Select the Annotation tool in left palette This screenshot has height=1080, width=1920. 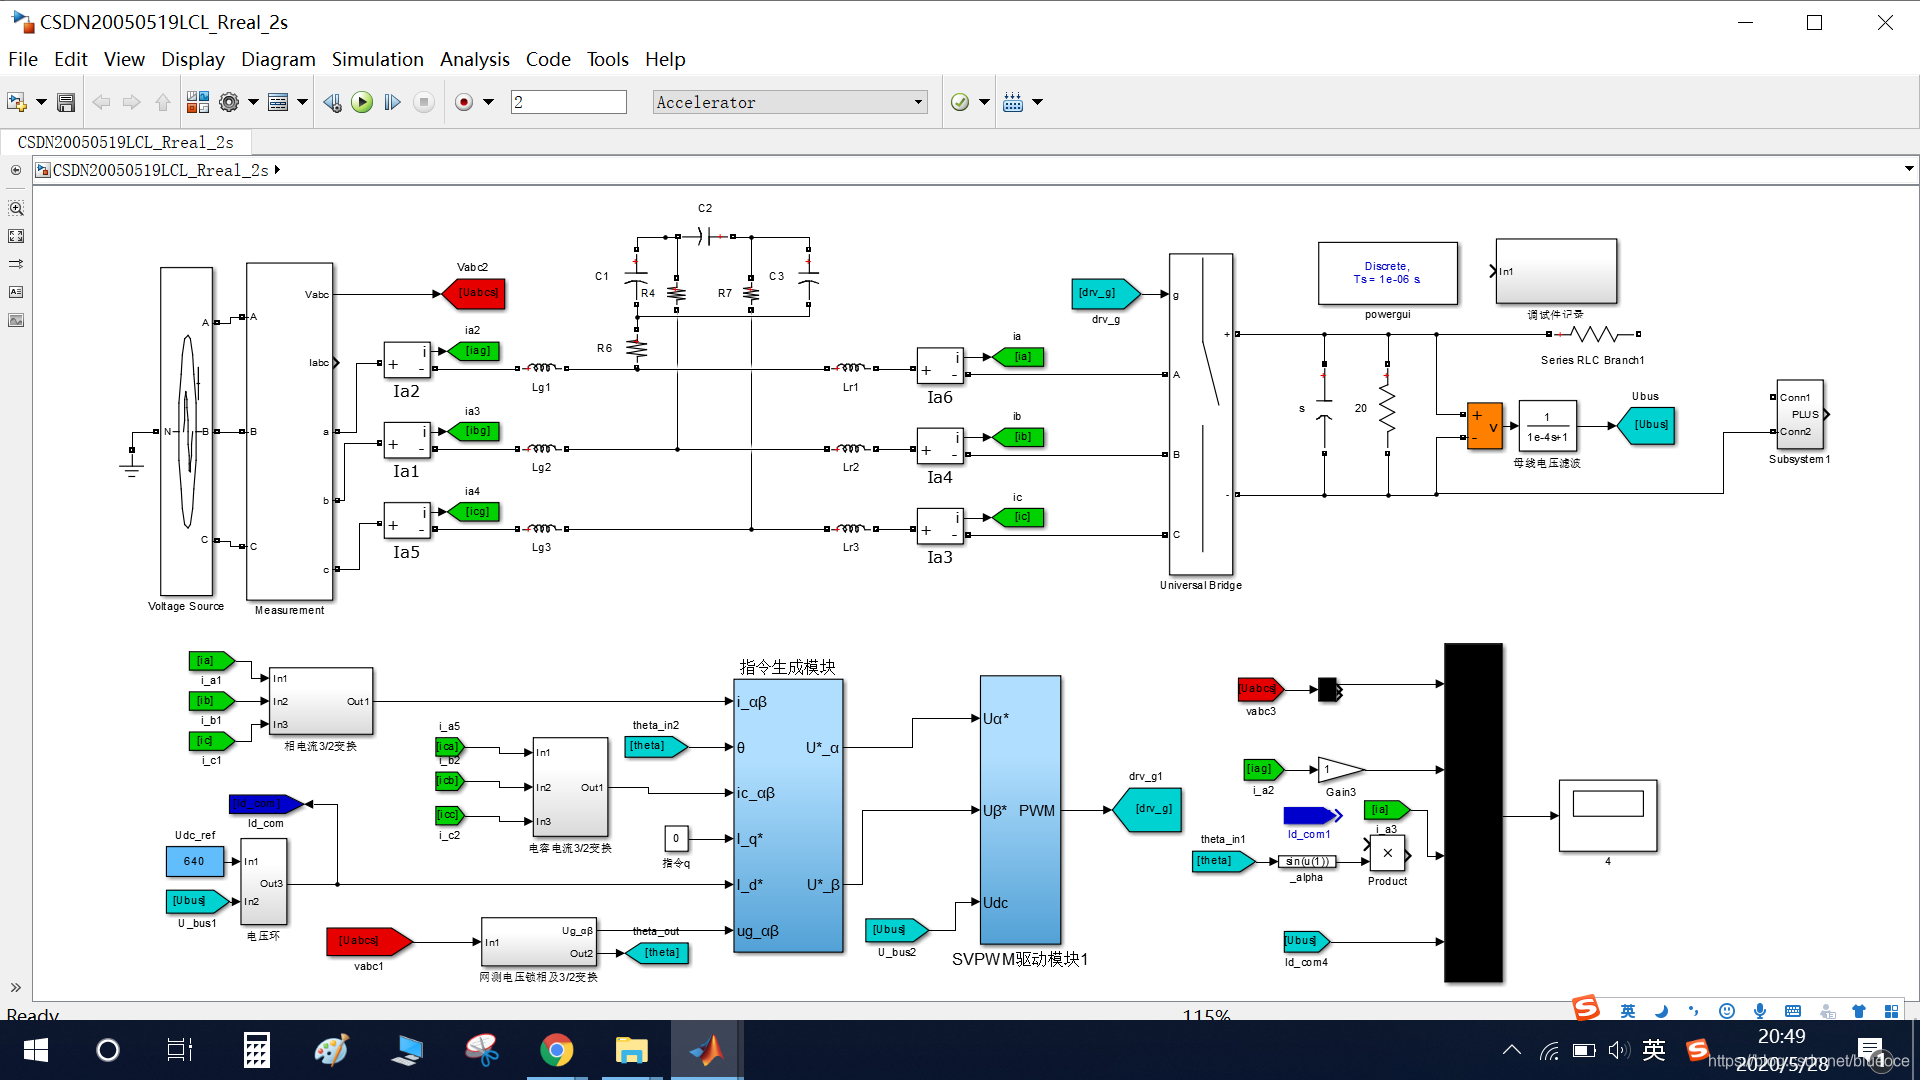coord(16,292)
